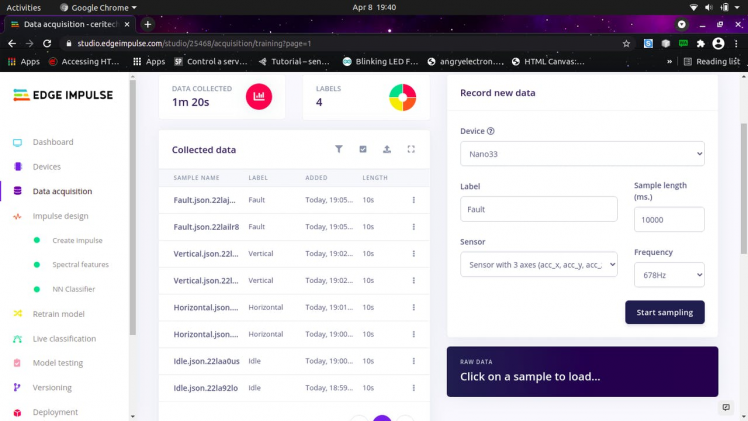Open Model testing page

point(57,363)
